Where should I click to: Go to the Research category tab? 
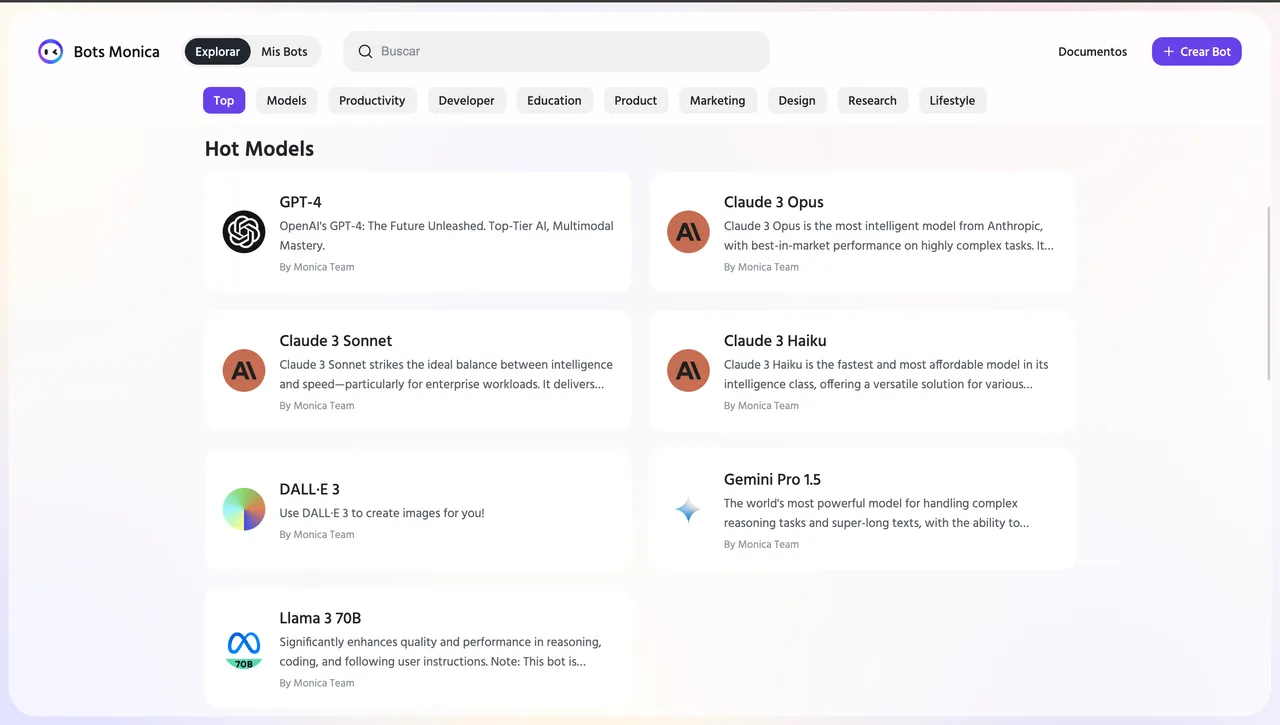click(873, 100)
